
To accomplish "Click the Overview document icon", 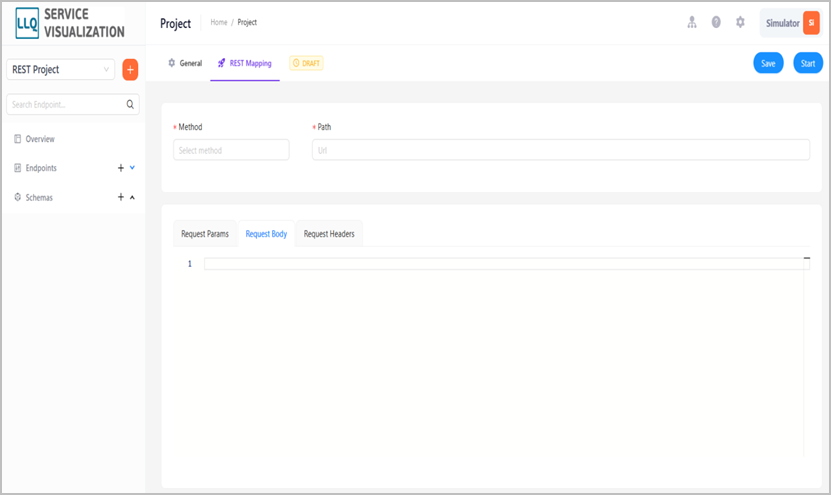I will 17,139.
